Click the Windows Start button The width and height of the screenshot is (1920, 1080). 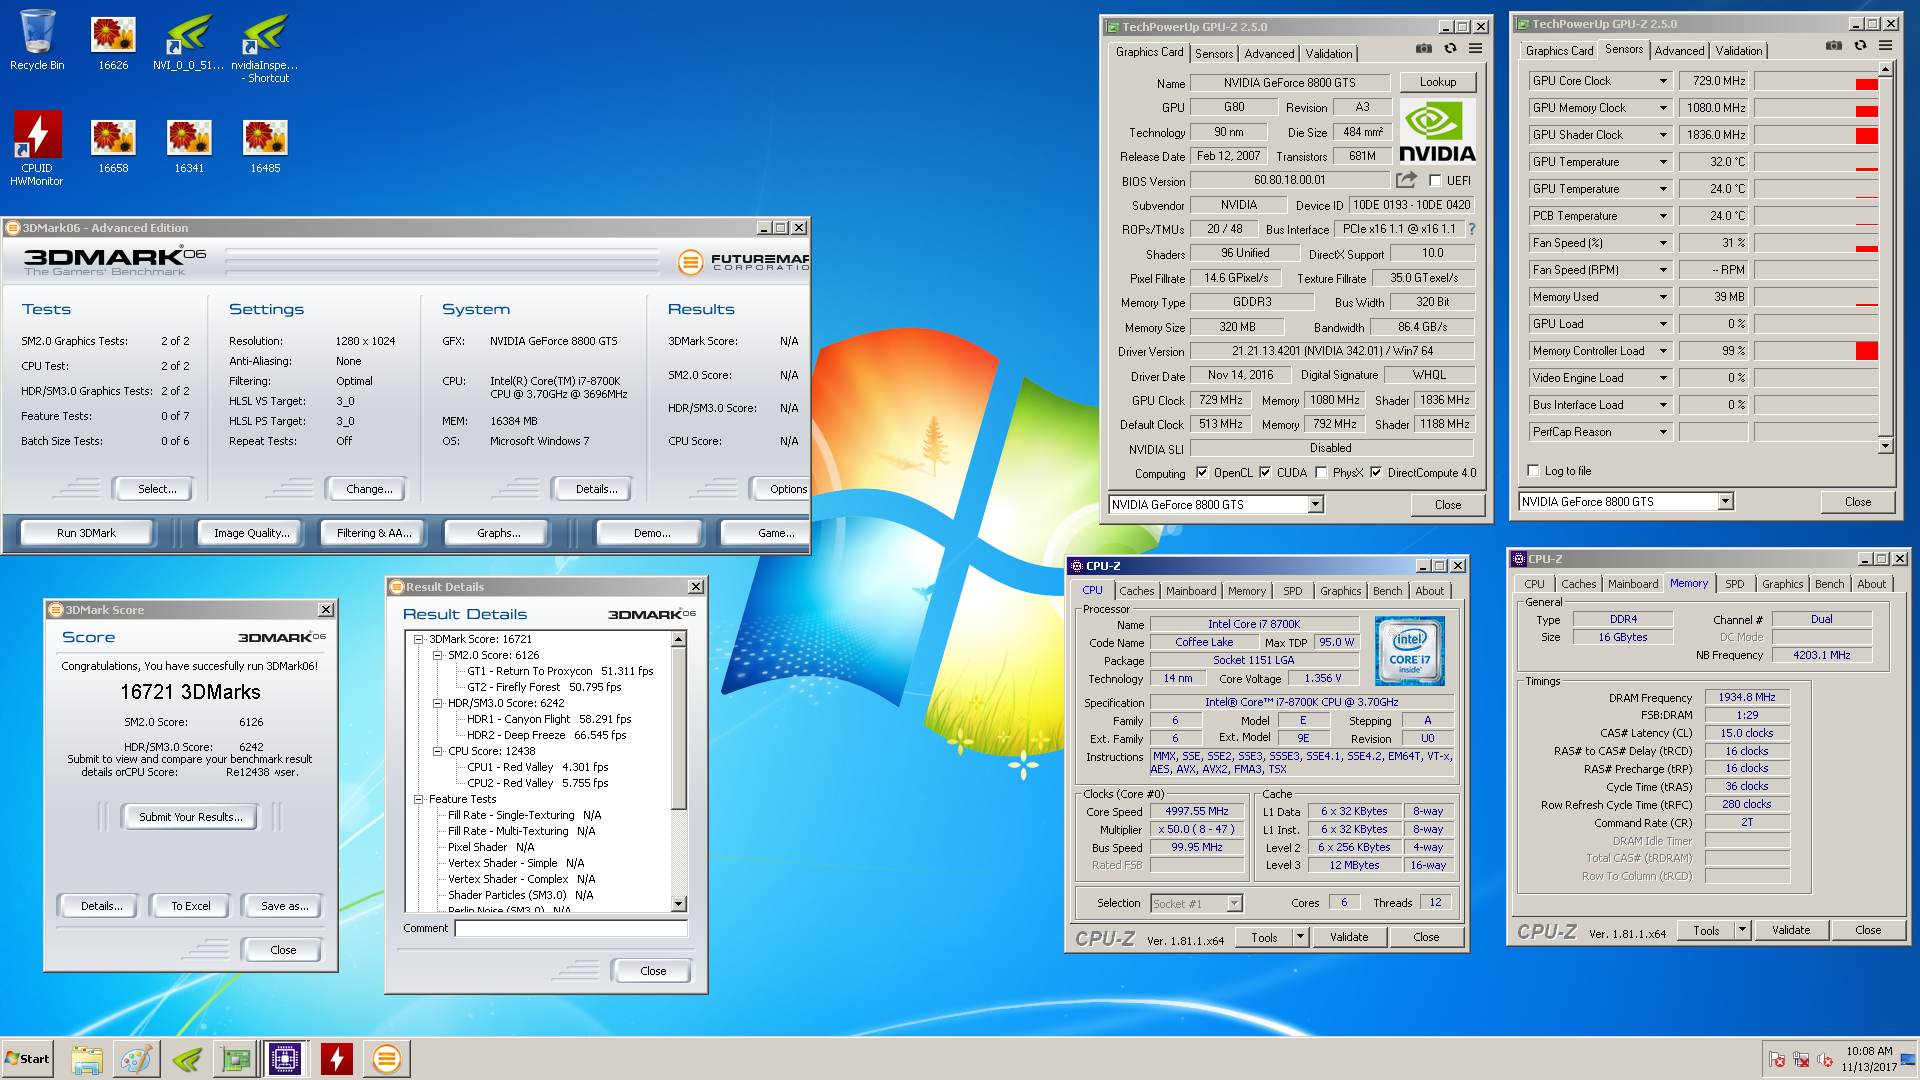pos(27,1059)
